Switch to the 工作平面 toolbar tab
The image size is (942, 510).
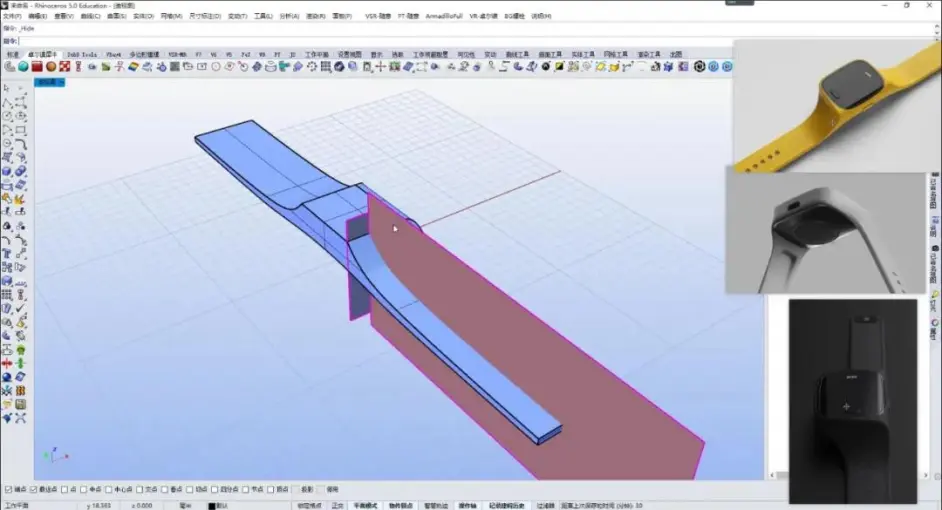click(x=317, y=54)
